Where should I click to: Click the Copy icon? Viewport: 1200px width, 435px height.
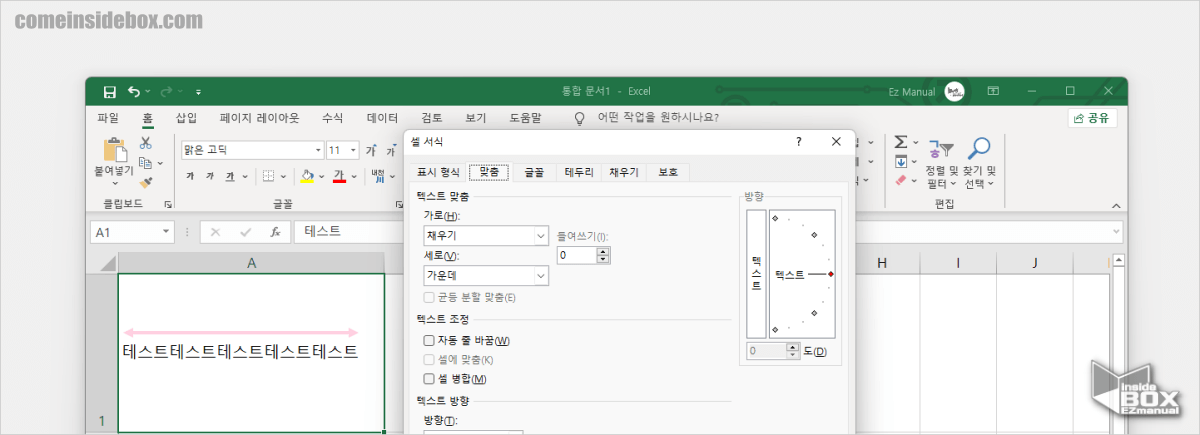pos(146,163)
